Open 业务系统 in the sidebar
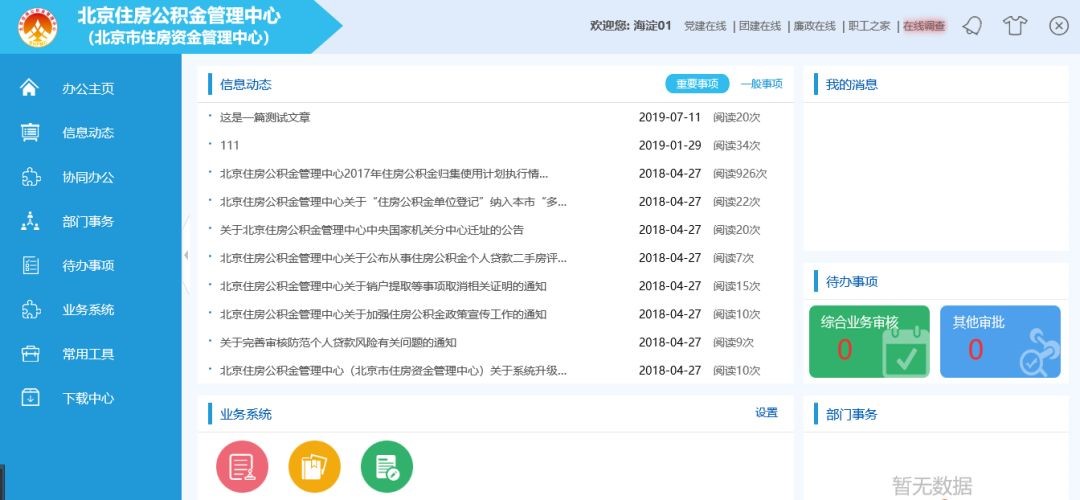 (88, 310)
